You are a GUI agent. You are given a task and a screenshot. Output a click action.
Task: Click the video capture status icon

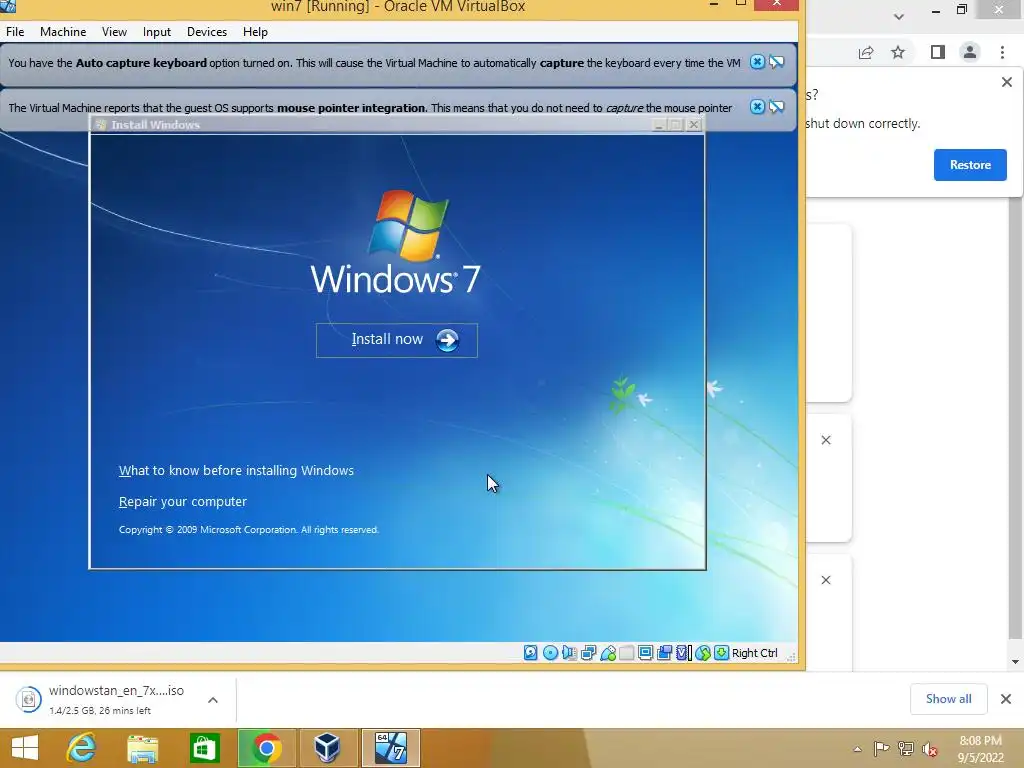[664, 652]
